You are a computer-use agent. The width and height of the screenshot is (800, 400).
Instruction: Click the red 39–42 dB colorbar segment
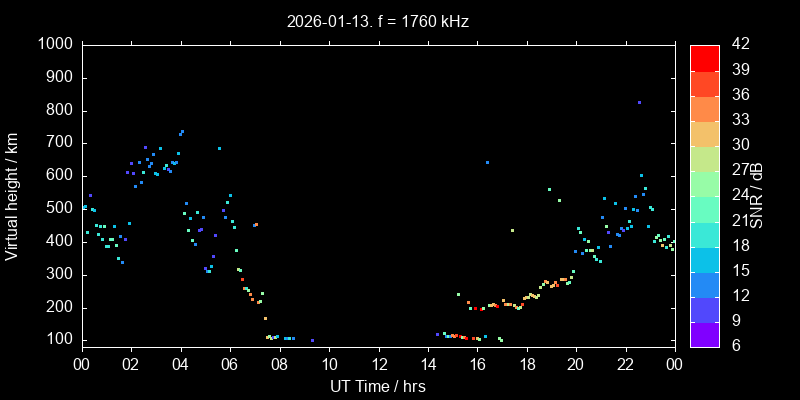click(x=704, y=58)
